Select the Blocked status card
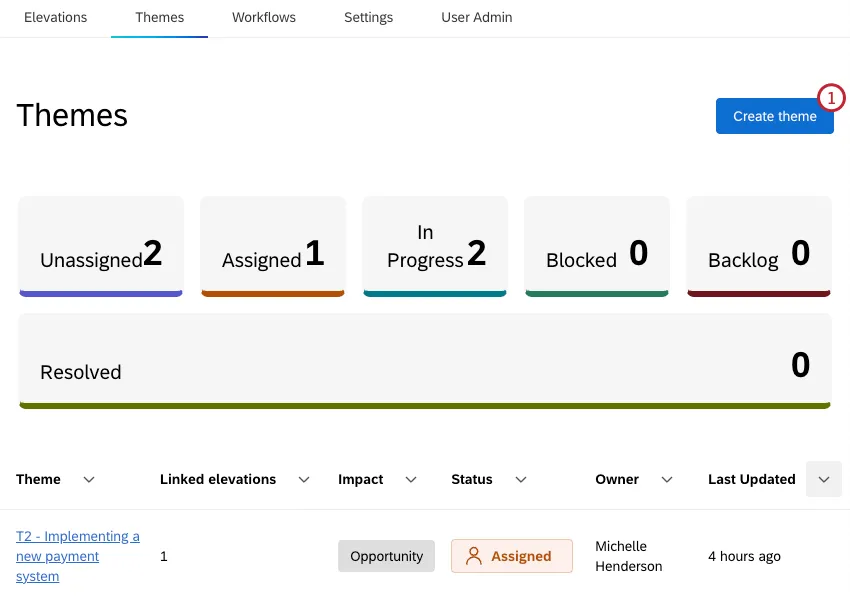 click(x=596, y=246)
